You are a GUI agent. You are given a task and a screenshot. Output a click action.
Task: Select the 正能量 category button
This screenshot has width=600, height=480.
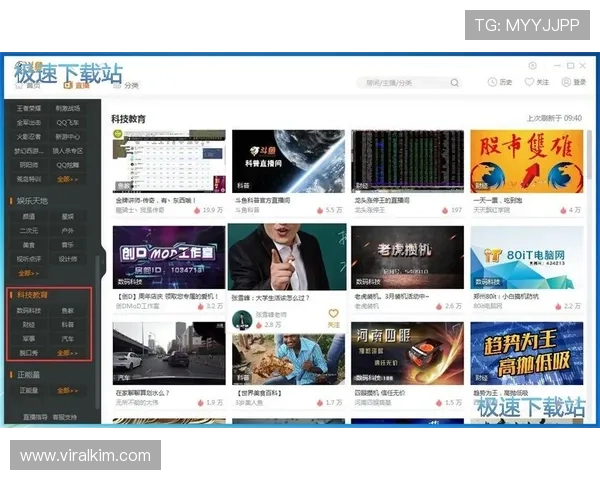tap(29, 390)
